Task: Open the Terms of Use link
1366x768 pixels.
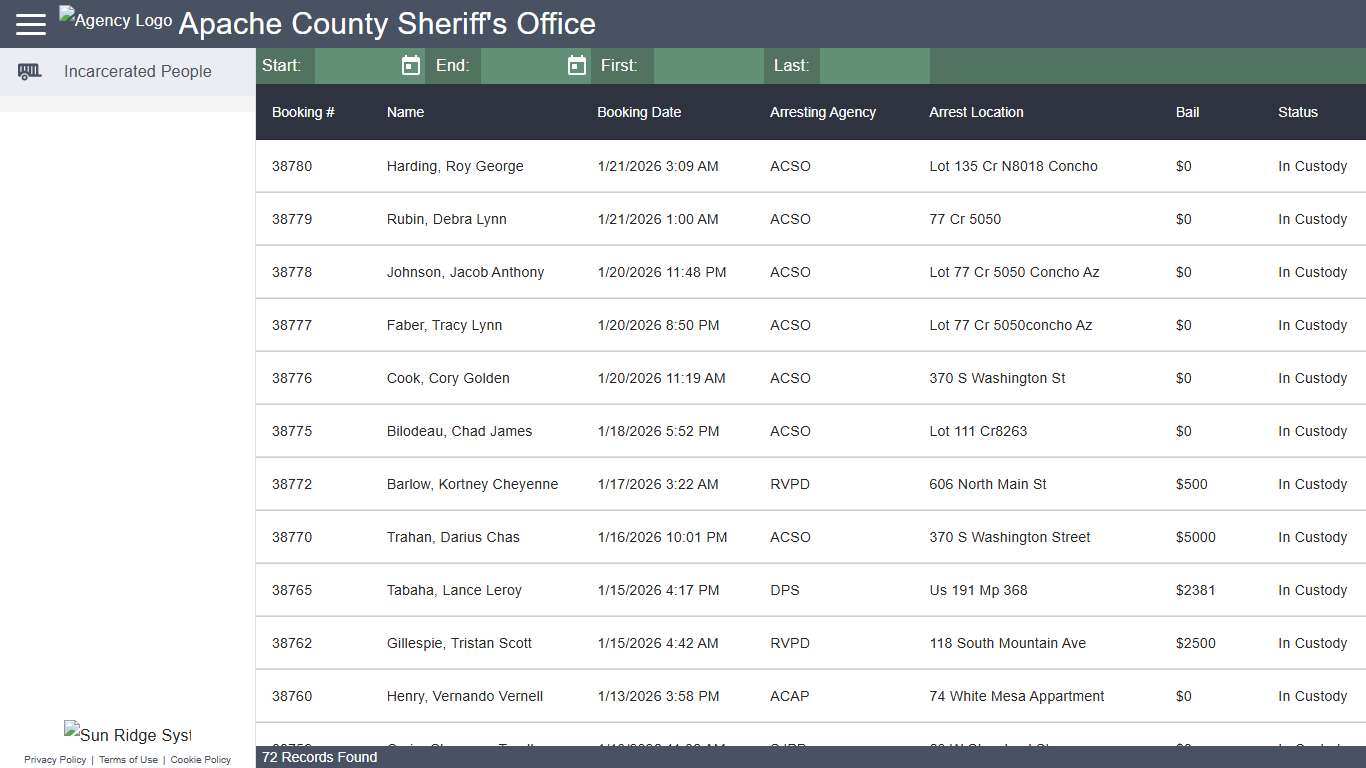Action: [128, 759]
